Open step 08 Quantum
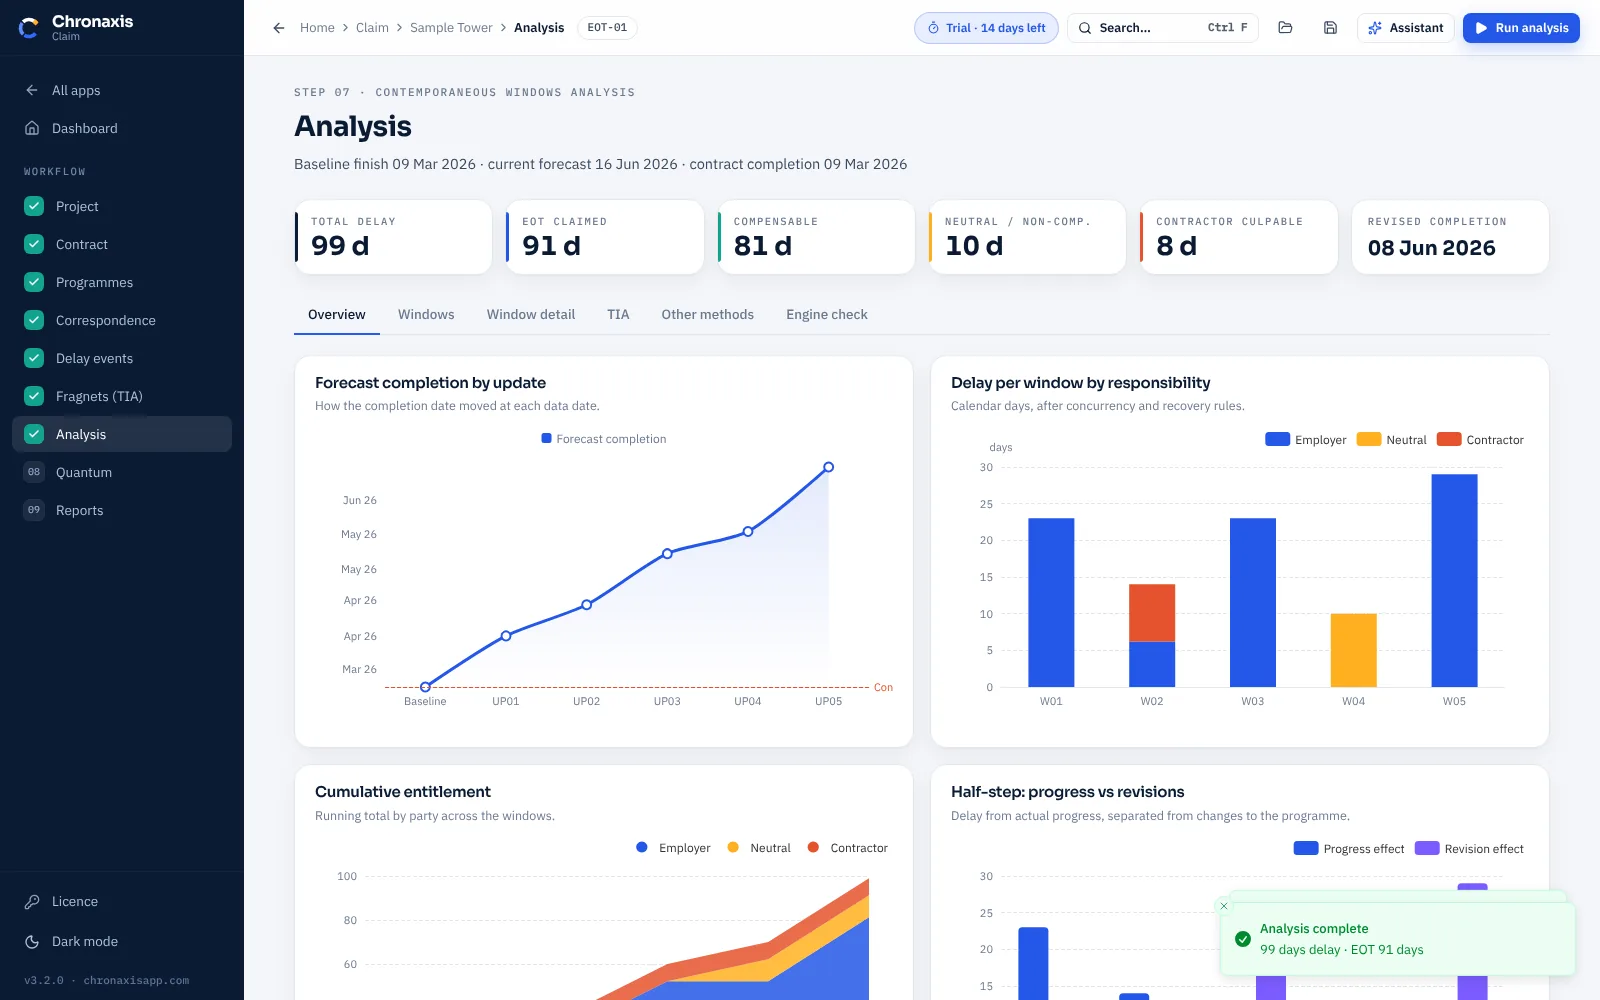Screen dimensions: 1600x1000 pos(122,472)
